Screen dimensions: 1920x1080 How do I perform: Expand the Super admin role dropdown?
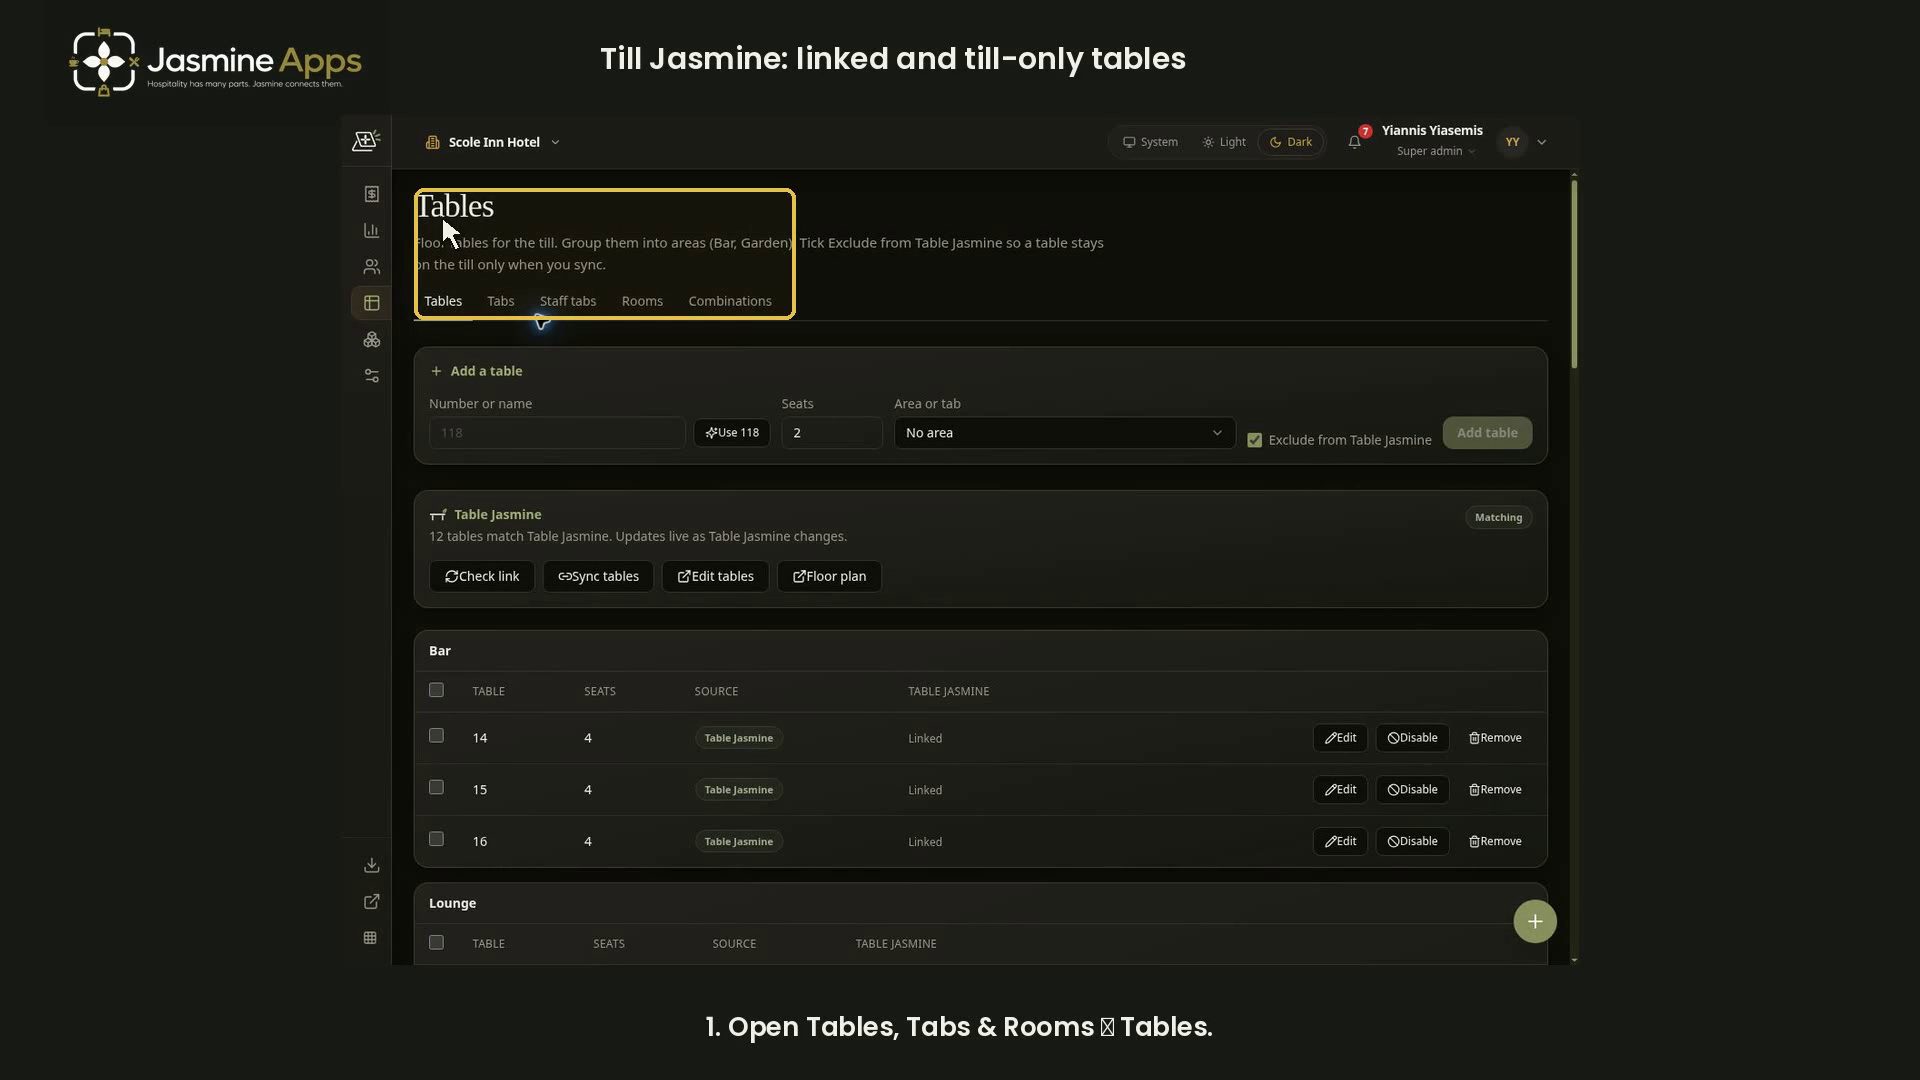click(x=1436, y=152)
